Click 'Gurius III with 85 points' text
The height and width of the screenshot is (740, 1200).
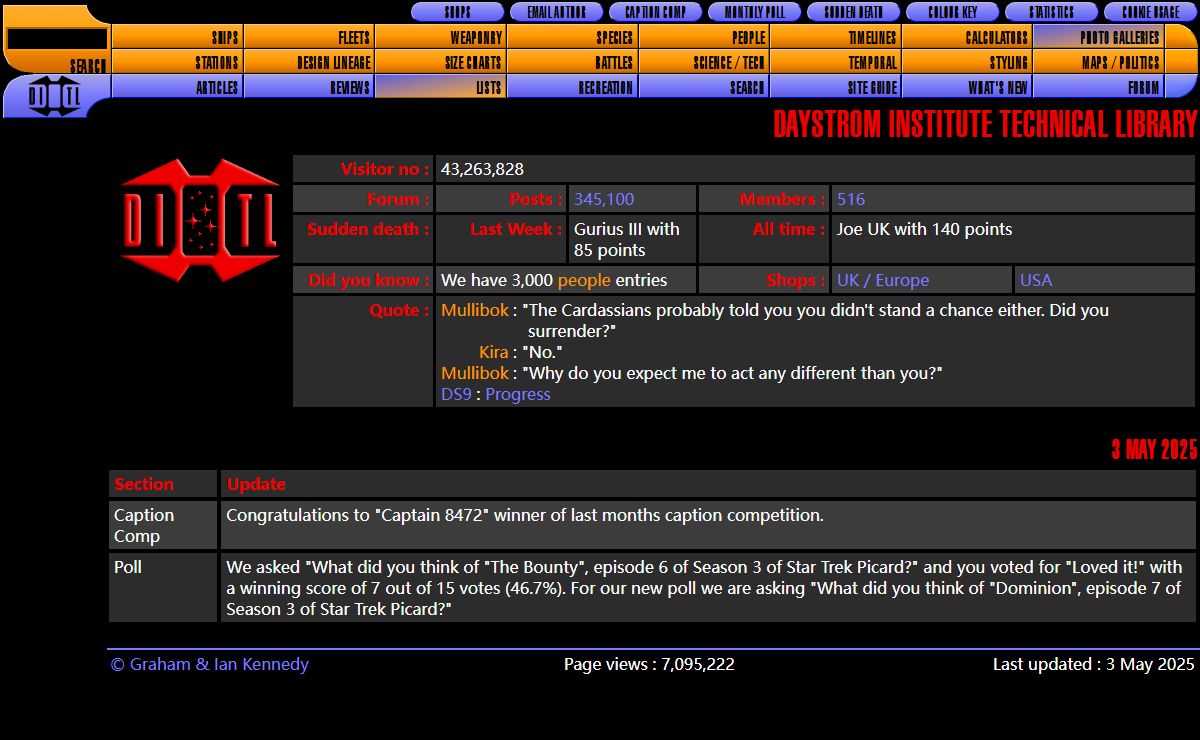coord(627,240)
